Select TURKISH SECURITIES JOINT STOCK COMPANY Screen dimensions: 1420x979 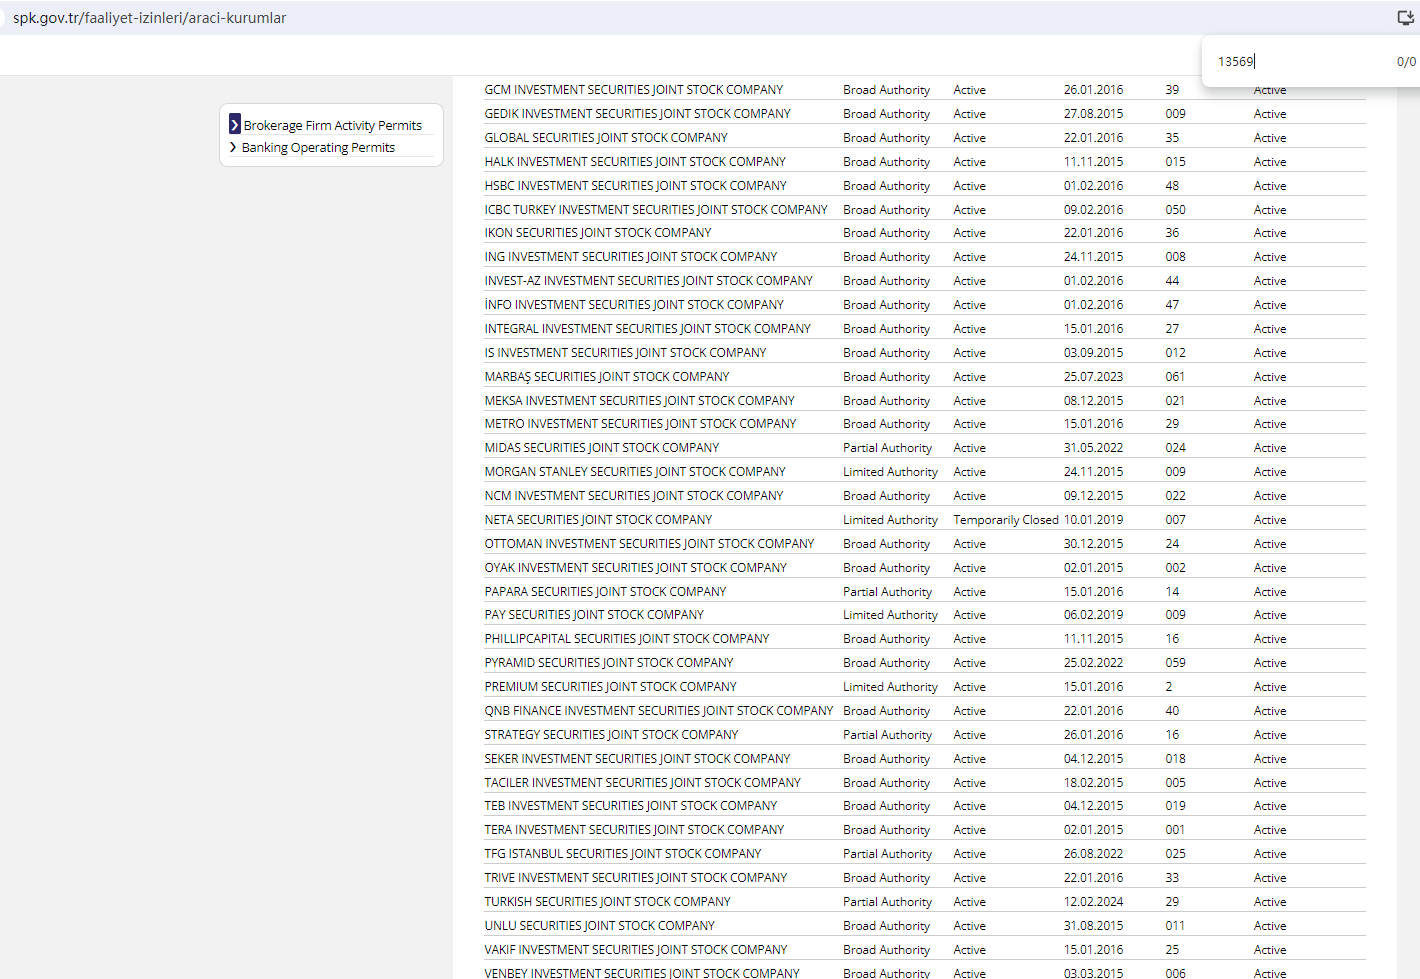[x=608, y=902]
